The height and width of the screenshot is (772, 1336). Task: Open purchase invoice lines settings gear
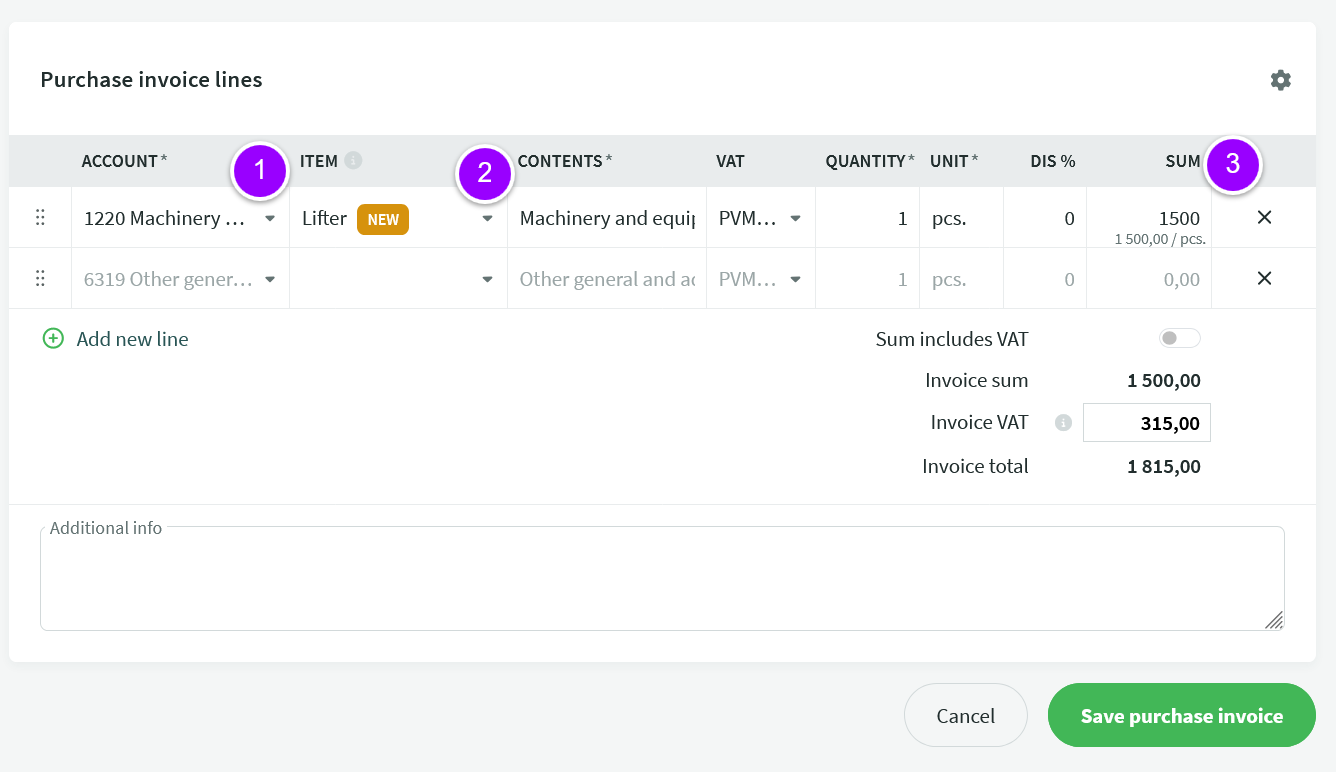point(1280,80)
